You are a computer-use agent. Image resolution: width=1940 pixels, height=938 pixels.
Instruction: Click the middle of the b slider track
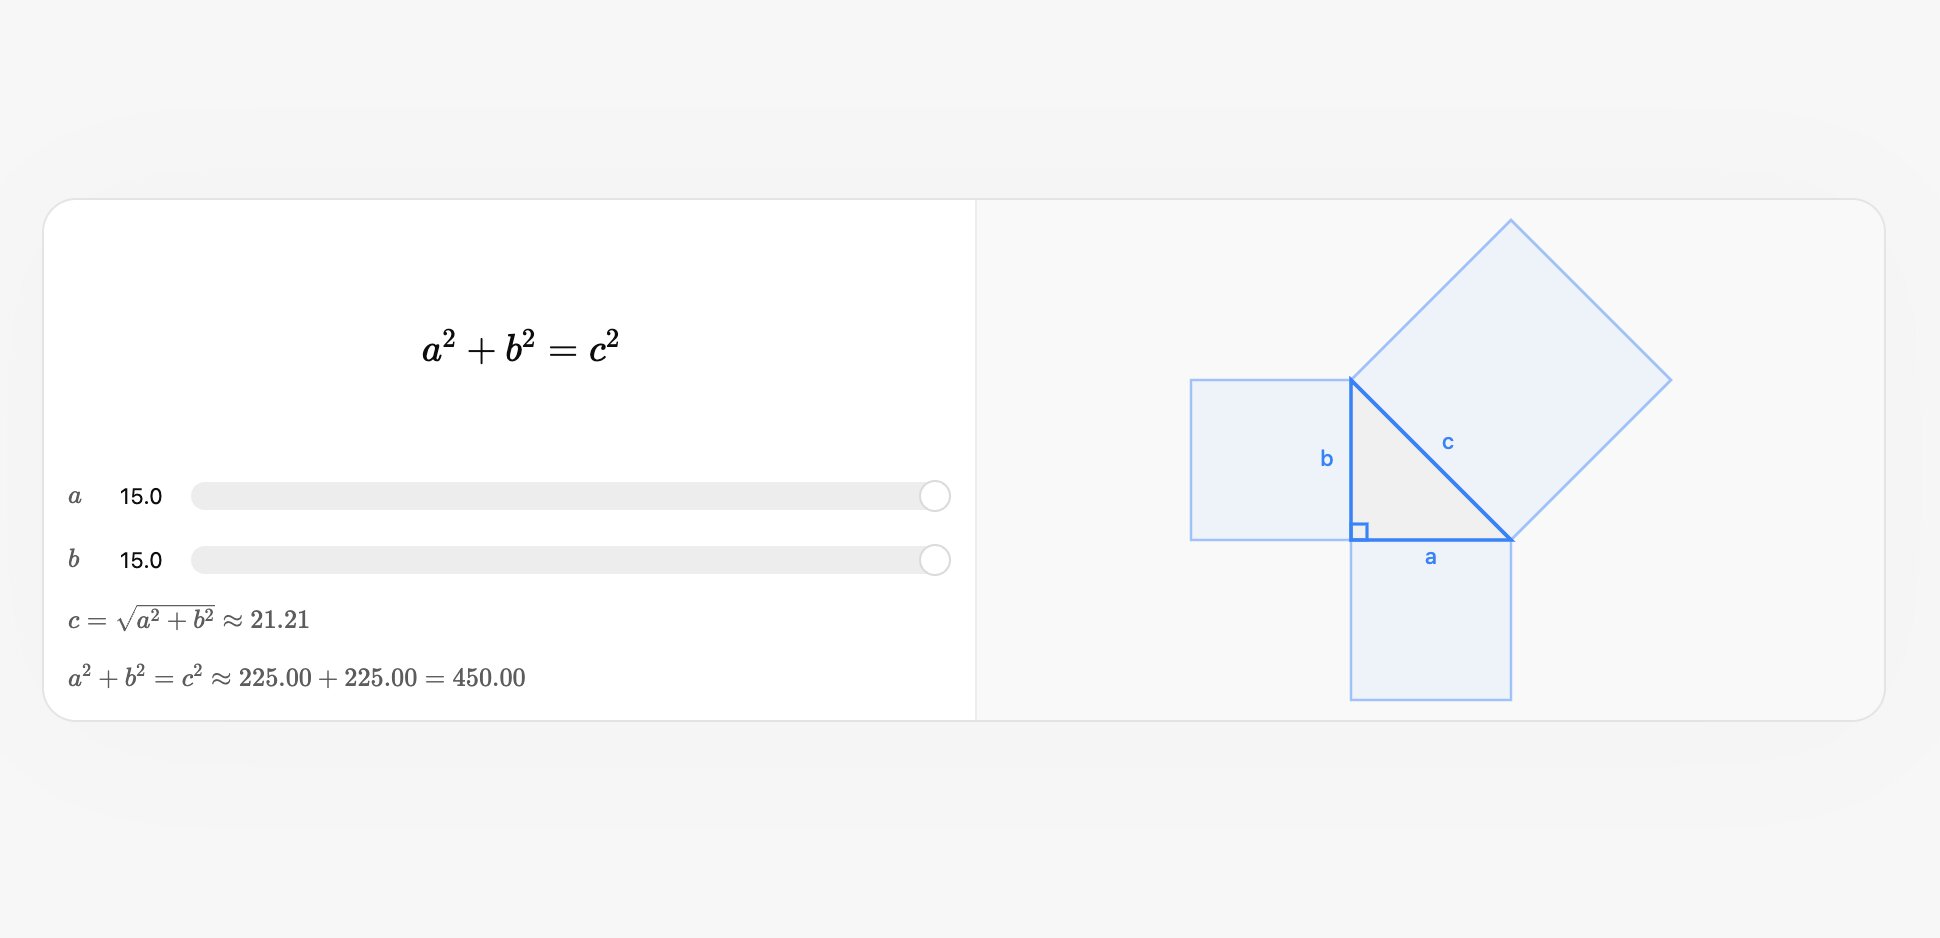[x=570, y=560]
